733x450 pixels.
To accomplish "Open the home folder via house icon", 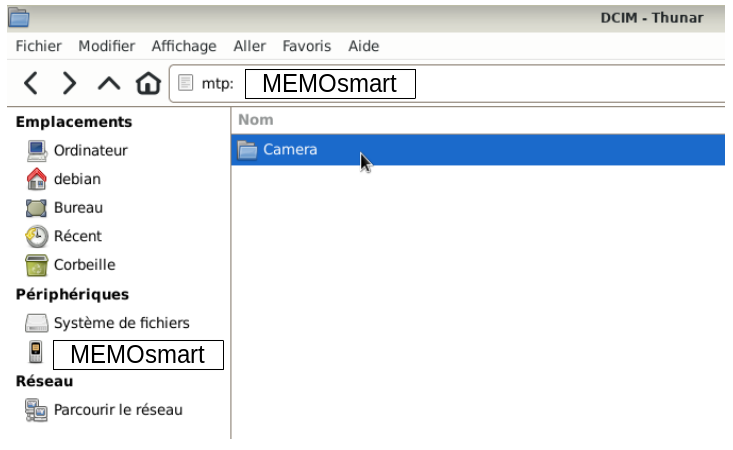I will pos(148,83).
